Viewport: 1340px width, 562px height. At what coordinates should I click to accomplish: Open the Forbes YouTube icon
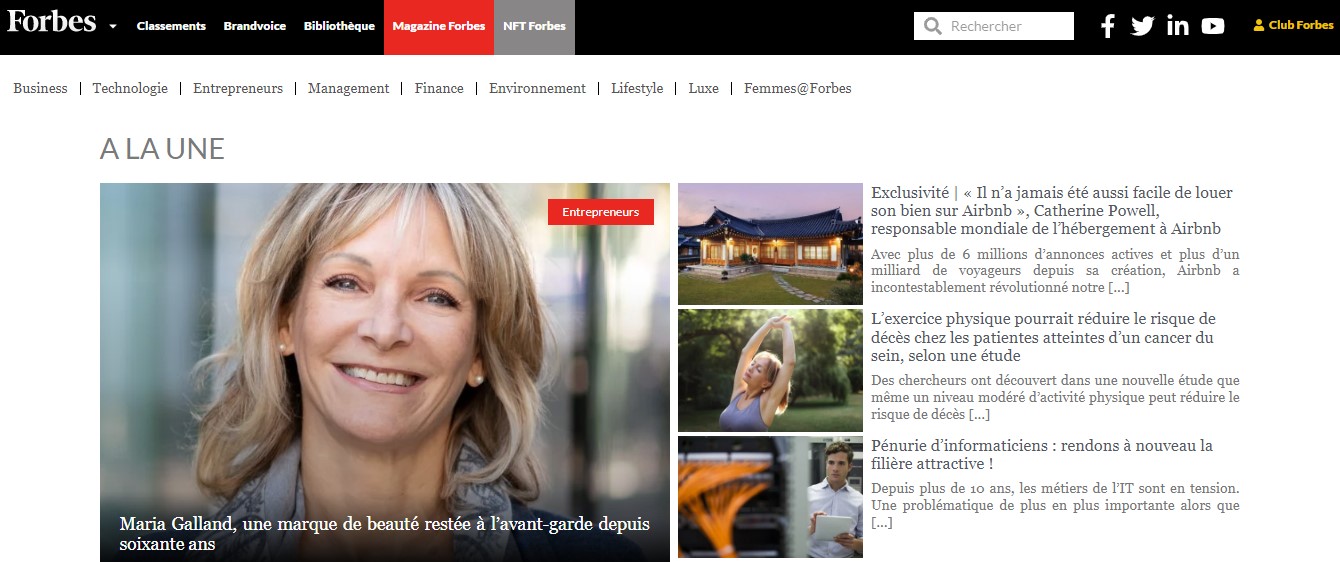click(x=1213, y=26)
